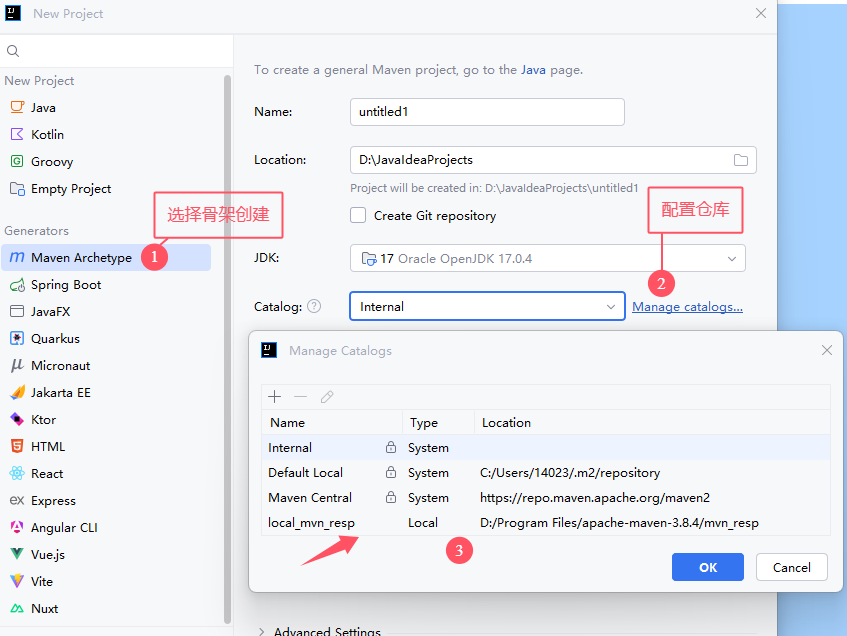Select the Groovy project type
Screen dimensions: 847x636
[x=106, y=162]
